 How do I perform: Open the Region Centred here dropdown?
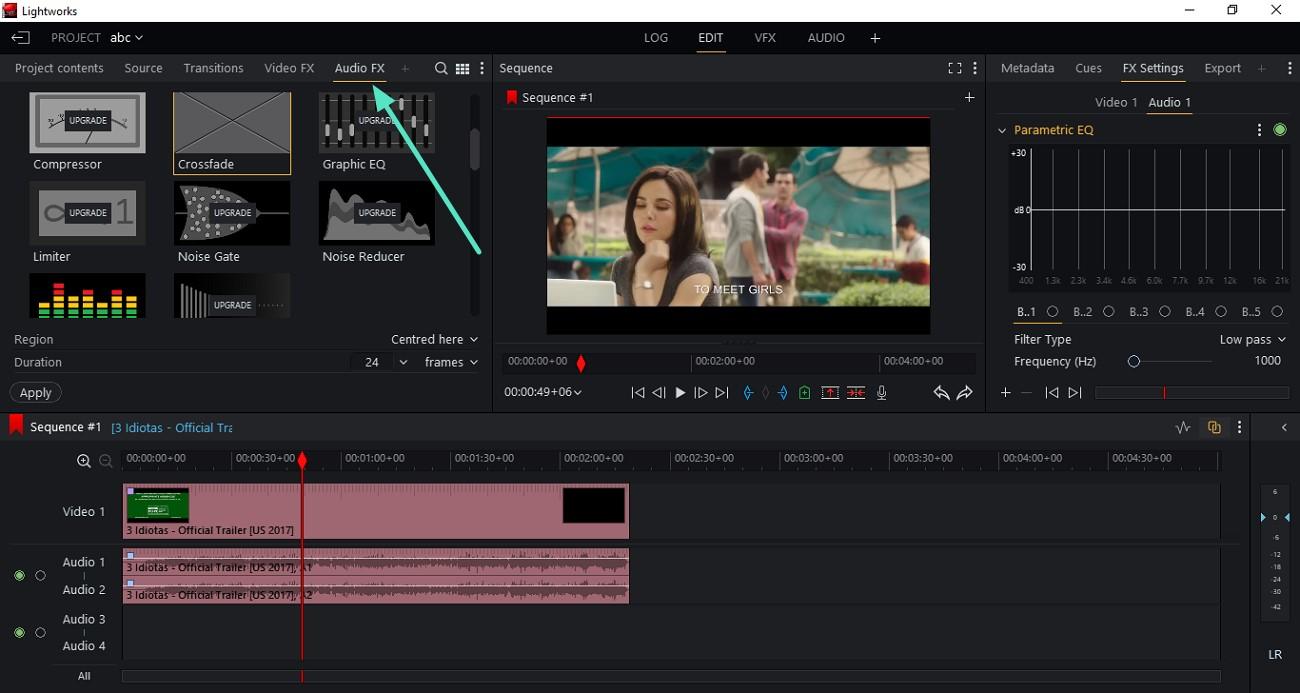pos(434,340)
